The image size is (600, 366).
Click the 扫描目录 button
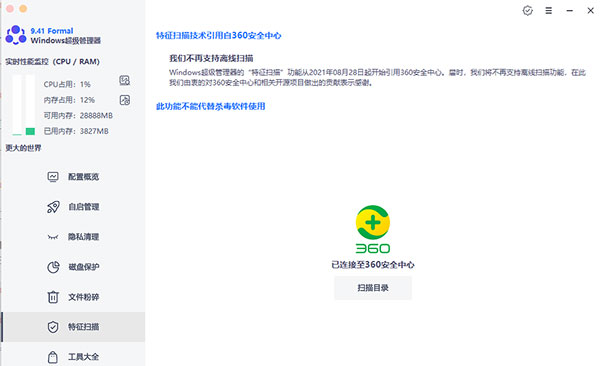click(373, 288)
